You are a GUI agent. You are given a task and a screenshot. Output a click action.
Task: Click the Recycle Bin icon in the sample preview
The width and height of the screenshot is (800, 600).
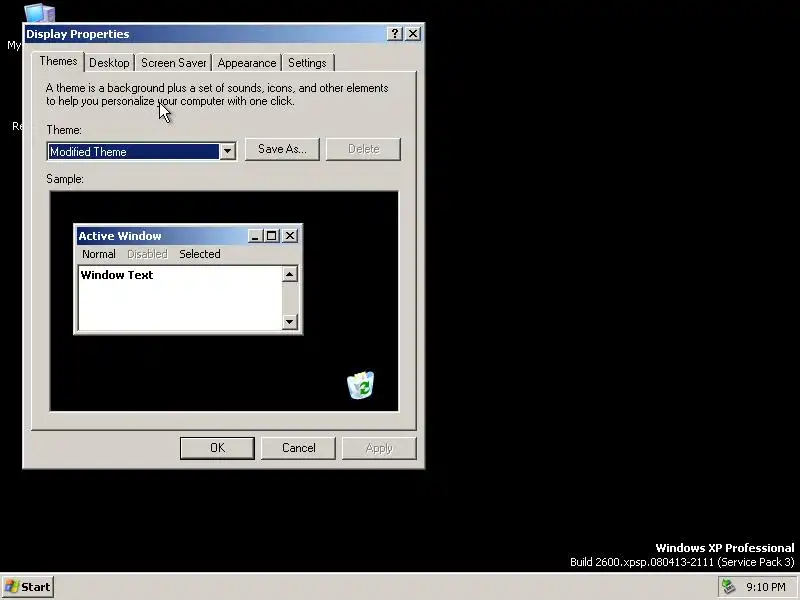click(361, 385)
